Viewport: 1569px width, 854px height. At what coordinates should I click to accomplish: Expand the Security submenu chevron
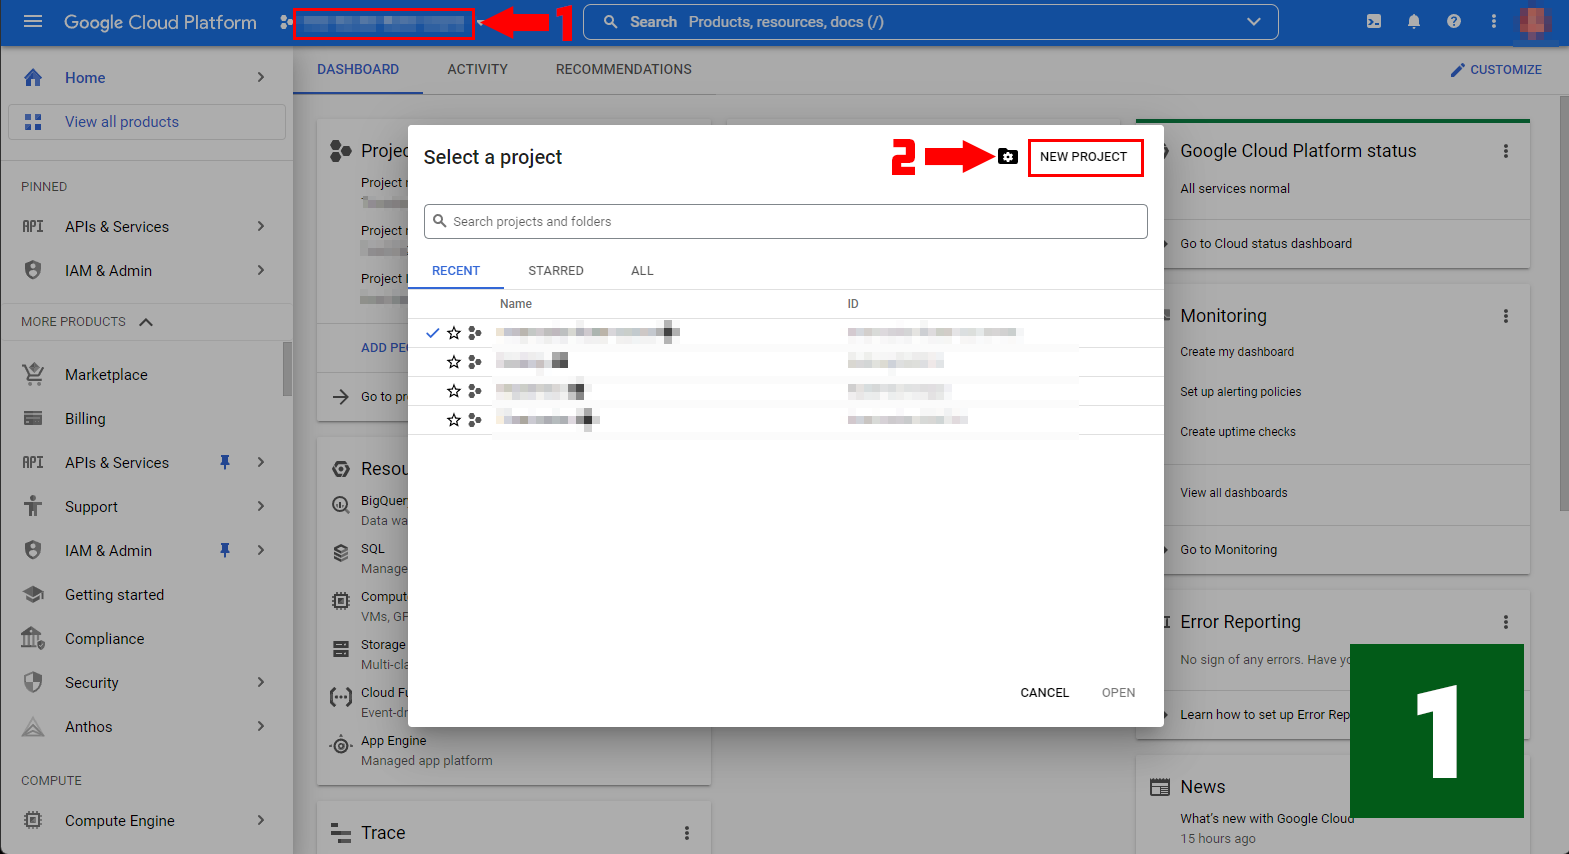[x=261, y=682]
